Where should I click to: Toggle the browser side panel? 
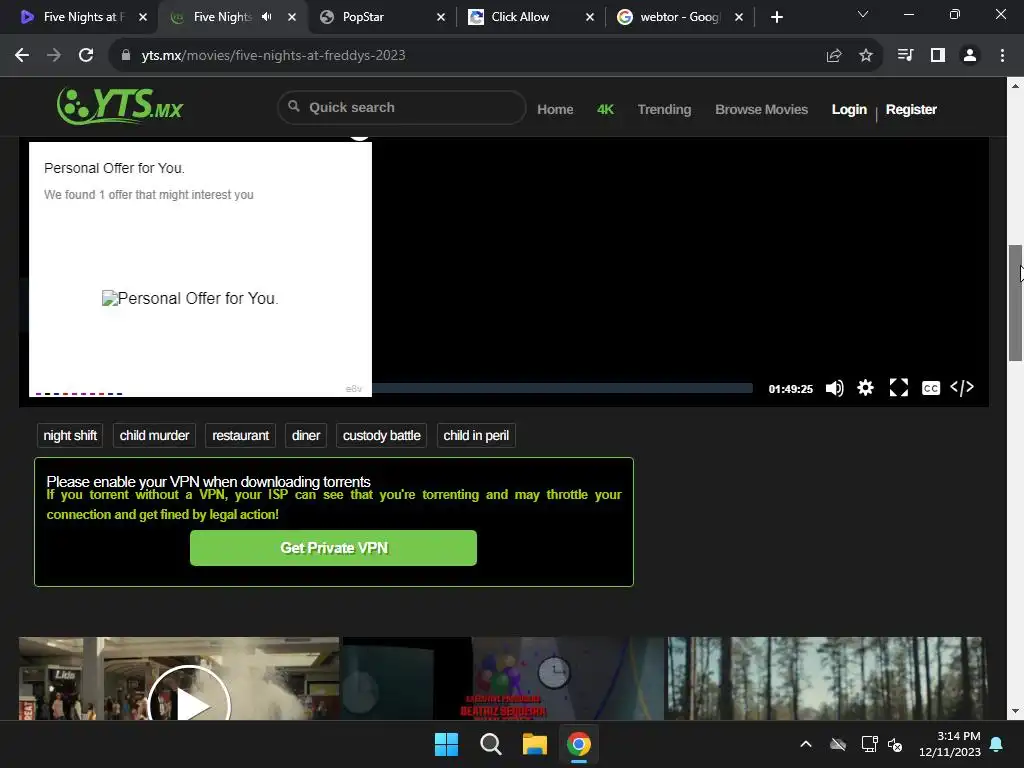pos(937,56)
